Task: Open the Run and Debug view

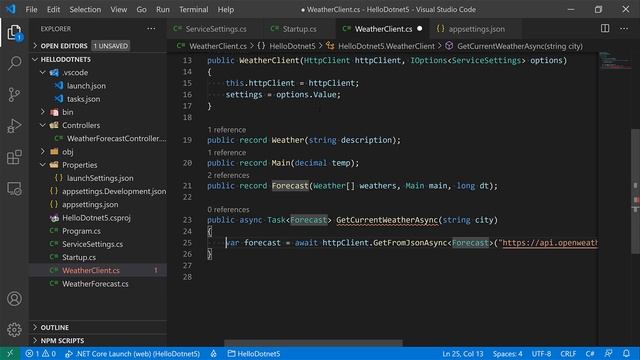Action: point(14,126)
